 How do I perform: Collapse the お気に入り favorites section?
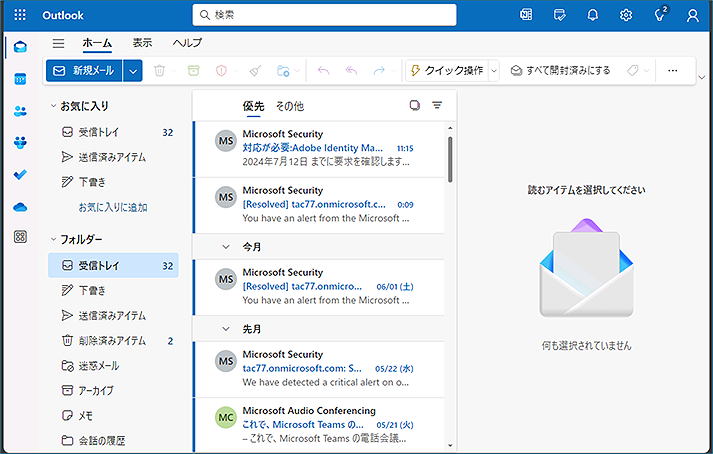click(53, 106)
